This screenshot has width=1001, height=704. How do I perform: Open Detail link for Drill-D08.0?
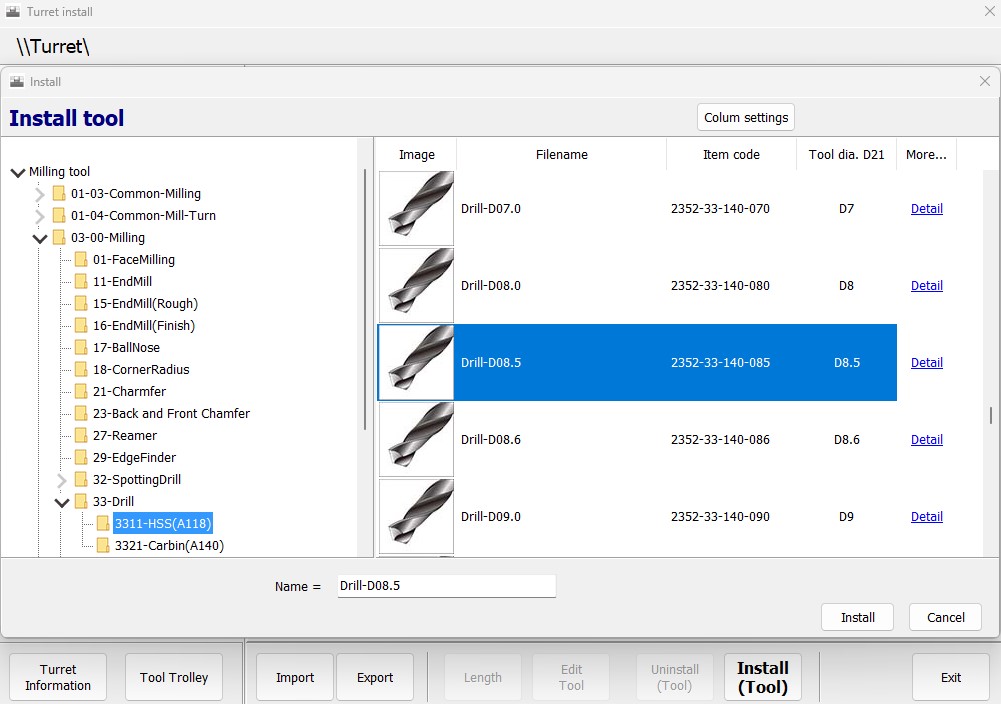point(926,286)
